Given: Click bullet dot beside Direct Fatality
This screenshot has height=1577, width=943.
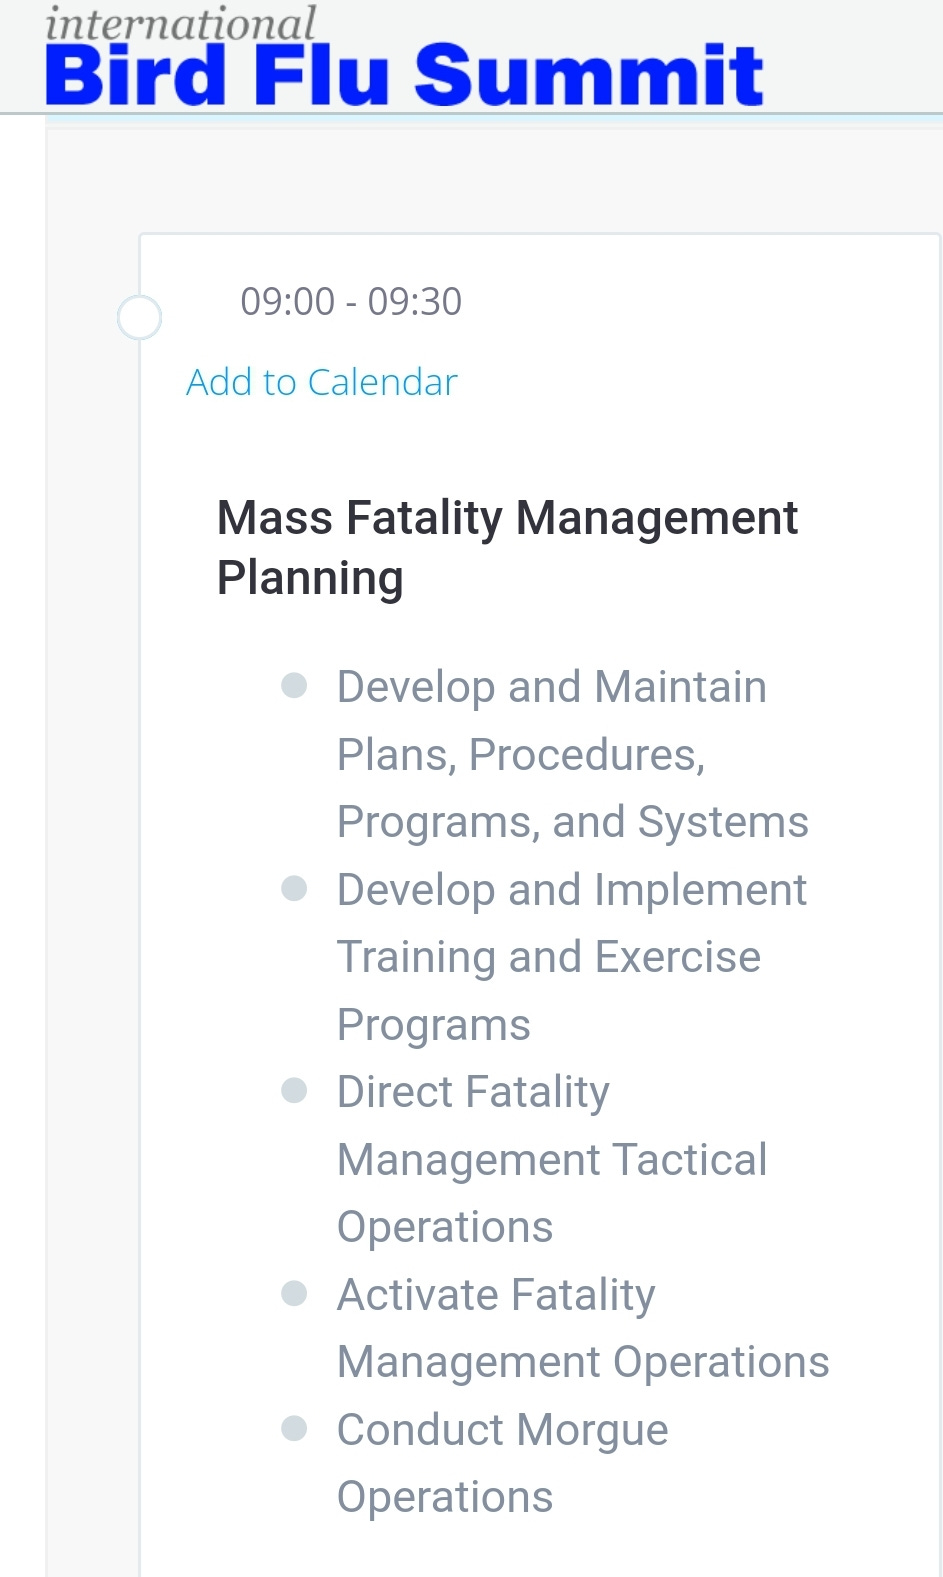Looking at the screenshot, I should [x=294, y=1090].
